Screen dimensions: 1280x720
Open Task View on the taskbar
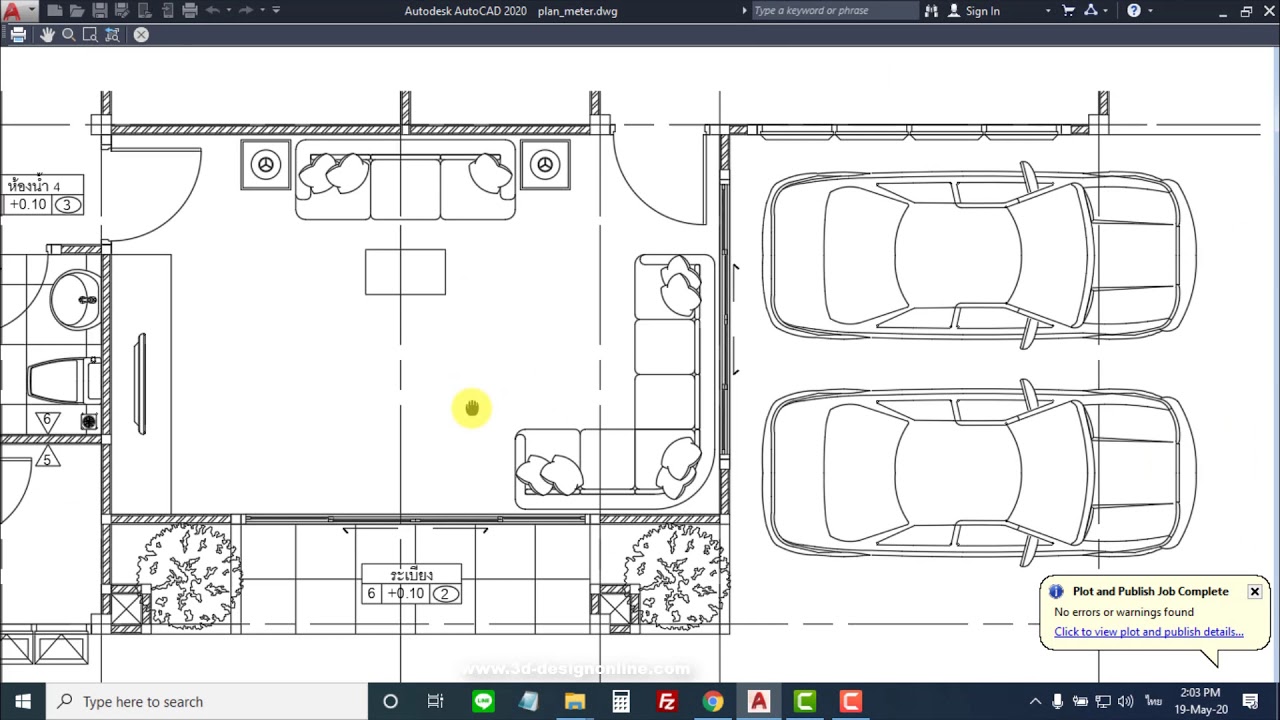[435, 701]
